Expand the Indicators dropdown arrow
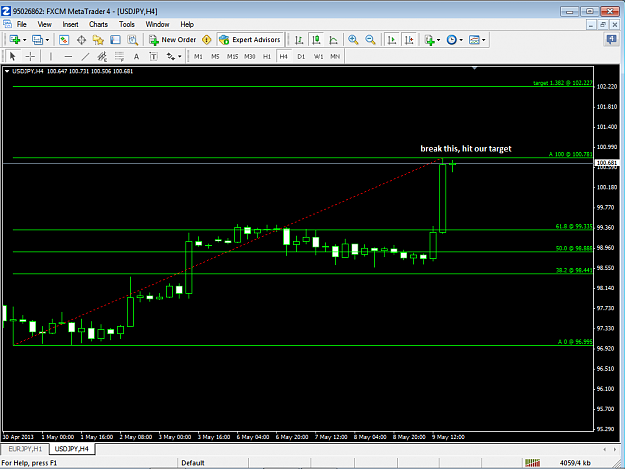 438,40
